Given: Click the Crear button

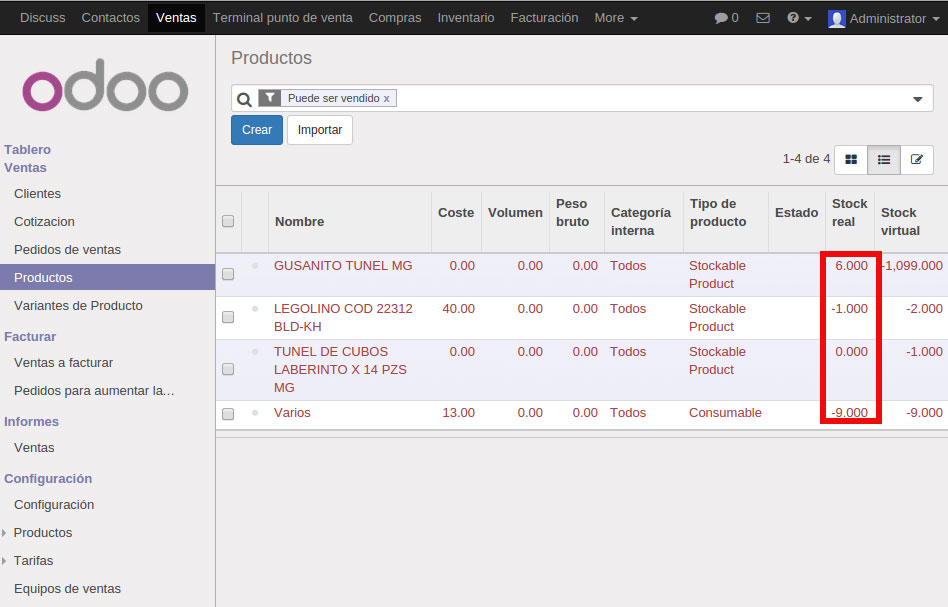Looking at the screenshot, I should coord(257,130).
